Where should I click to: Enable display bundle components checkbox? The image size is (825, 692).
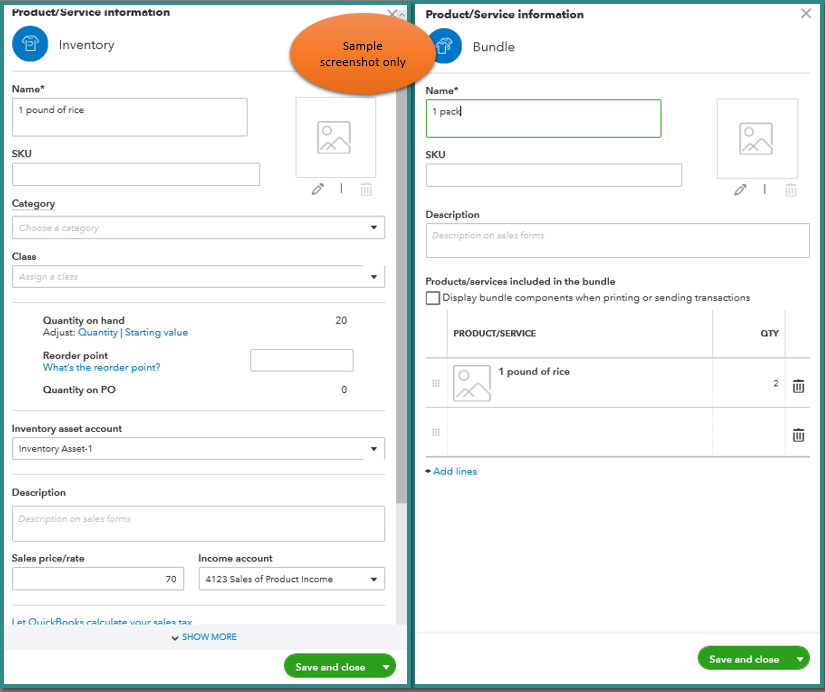pos(432,298)
